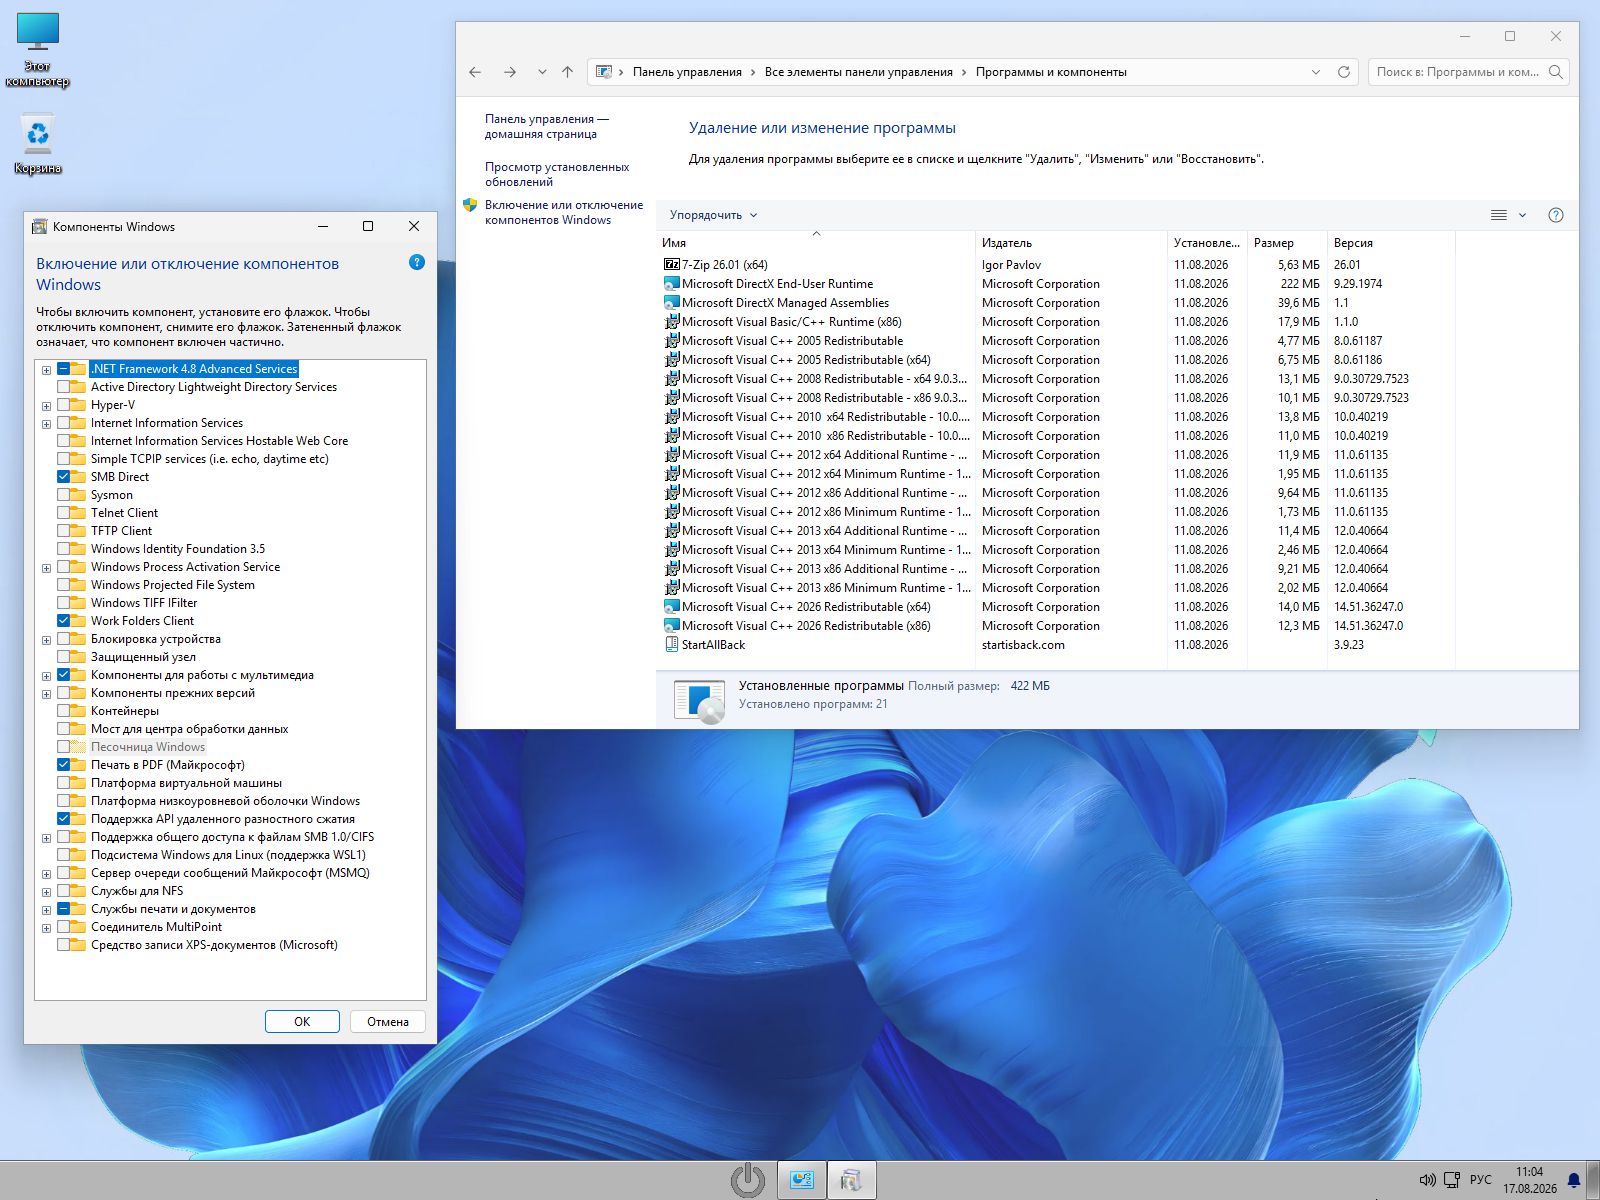Enable the Контейнеры checkbox
This screenshot has height=1200, width=1600.
coord(64,711)
